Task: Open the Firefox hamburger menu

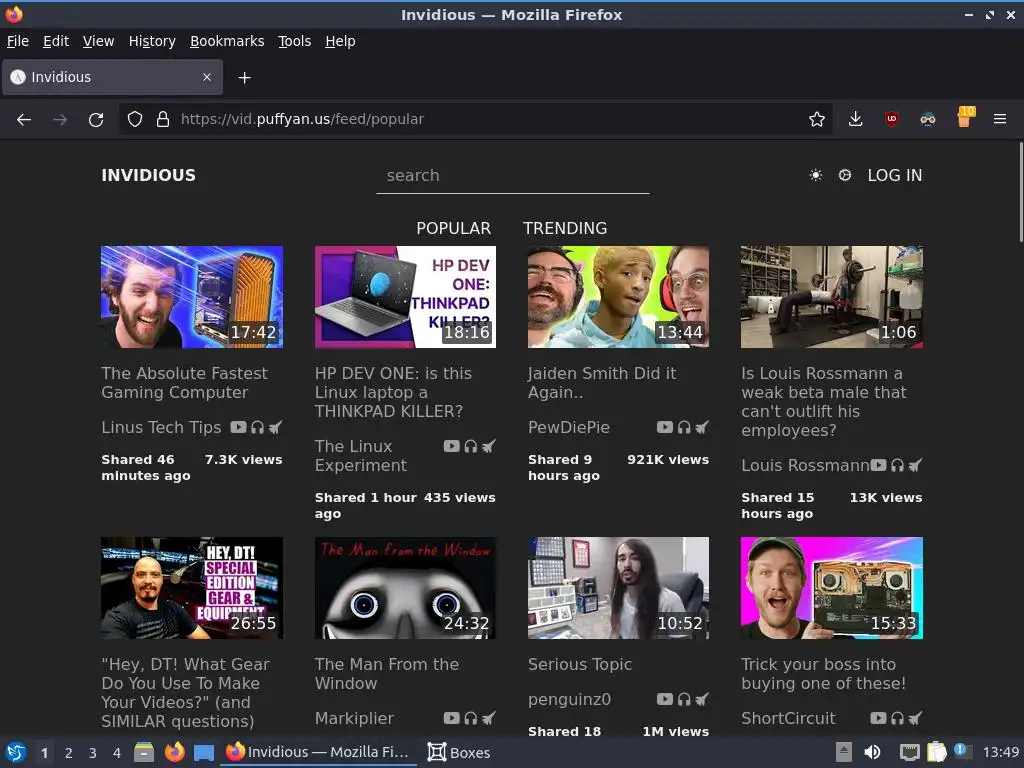Action: pyautogui.click(x=1000, y=119)
